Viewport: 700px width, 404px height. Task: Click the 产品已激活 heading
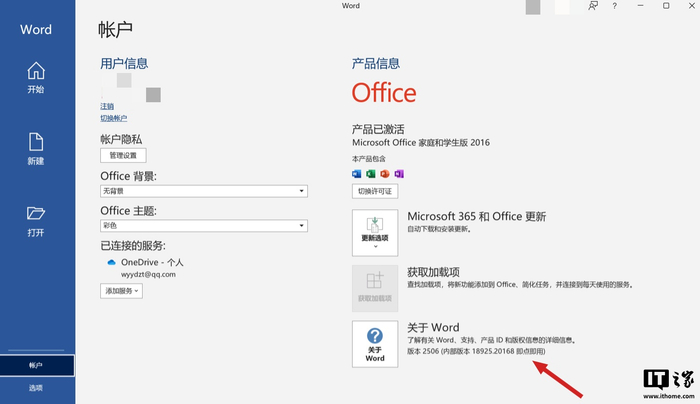pos(378,129)
